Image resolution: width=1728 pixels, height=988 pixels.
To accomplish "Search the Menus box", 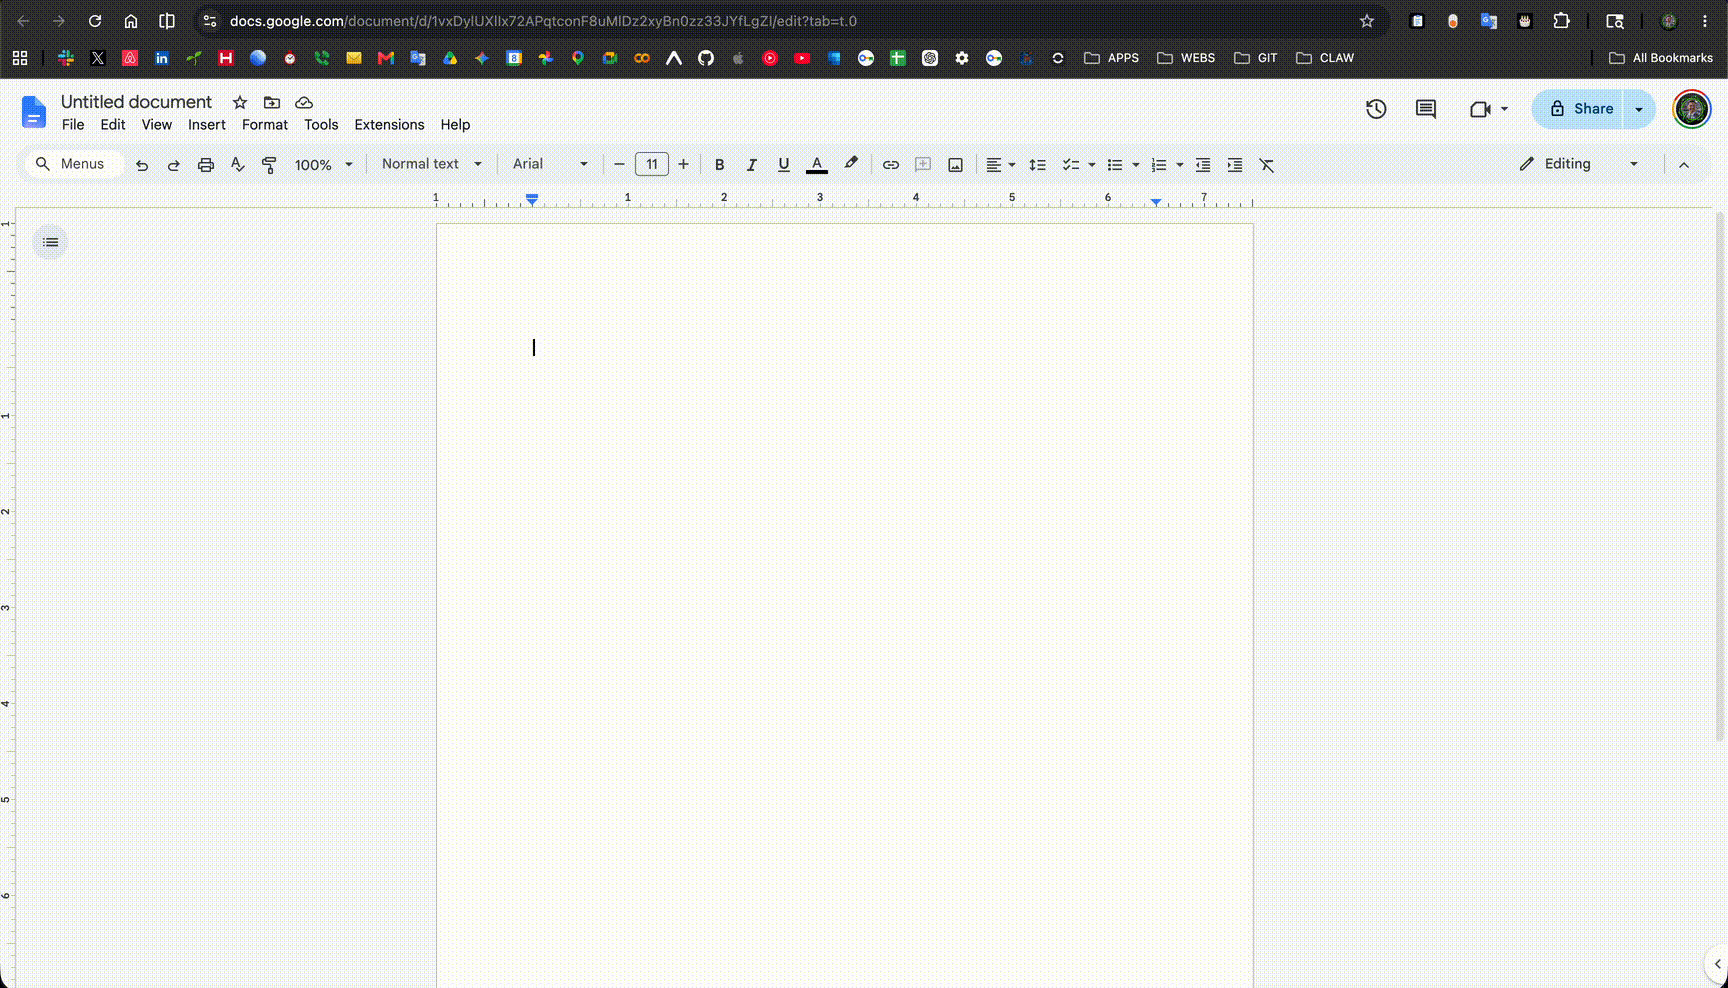I will pyautogui.click(x=72, y=164).
